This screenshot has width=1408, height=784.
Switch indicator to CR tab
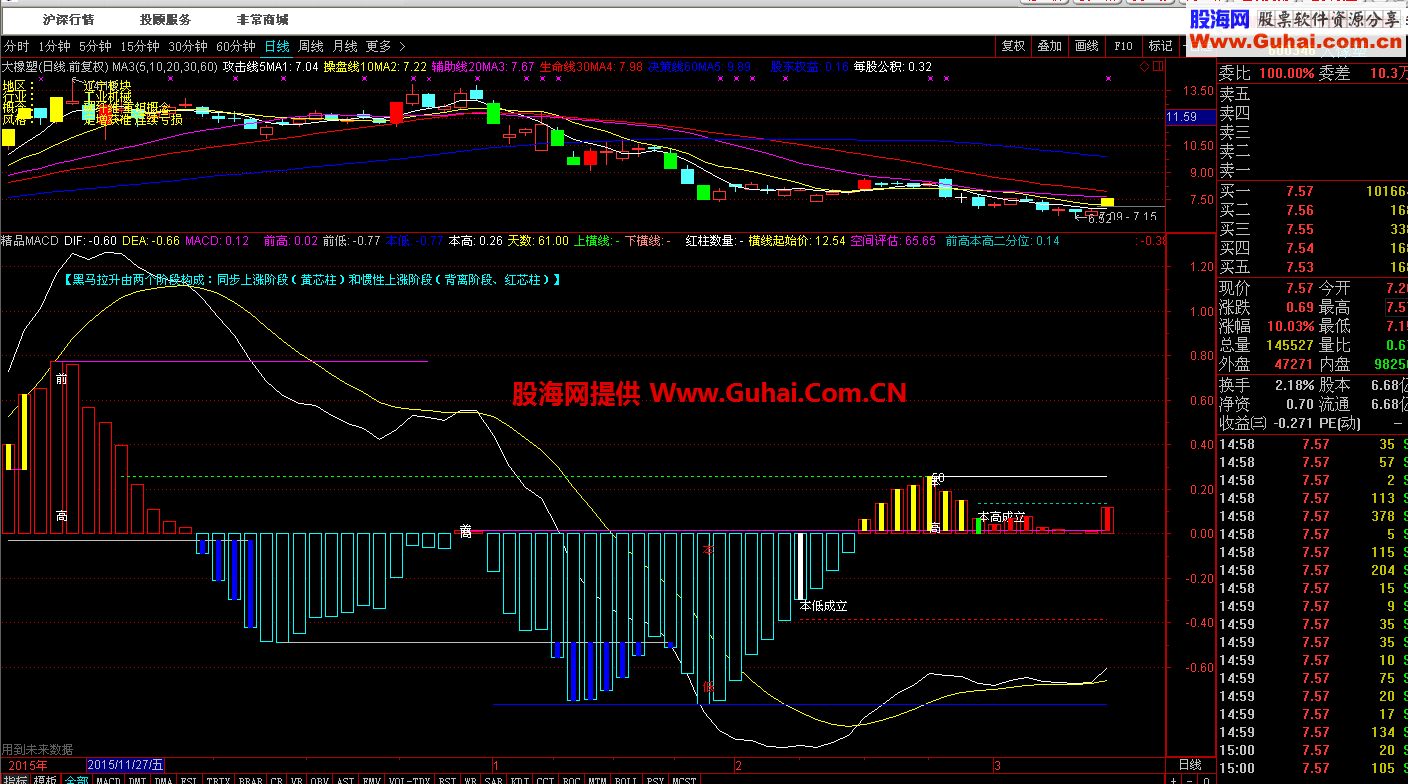[x=276, y=778]
